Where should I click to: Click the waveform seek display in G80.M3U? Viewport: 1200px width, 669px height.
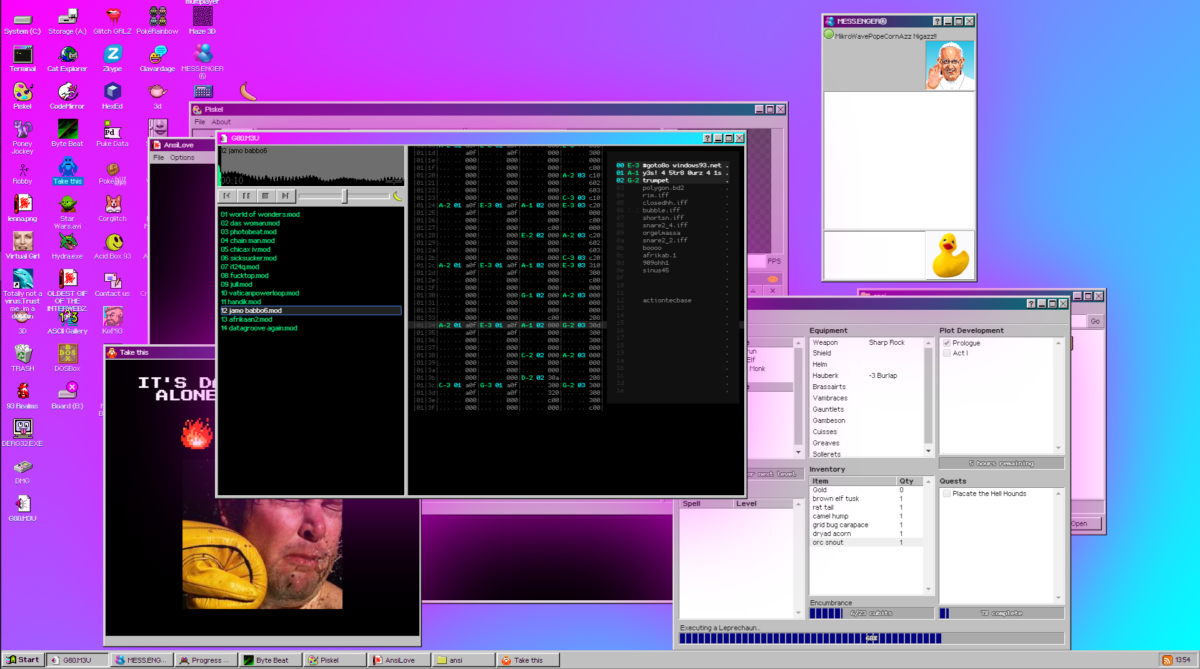pos(310,166)
